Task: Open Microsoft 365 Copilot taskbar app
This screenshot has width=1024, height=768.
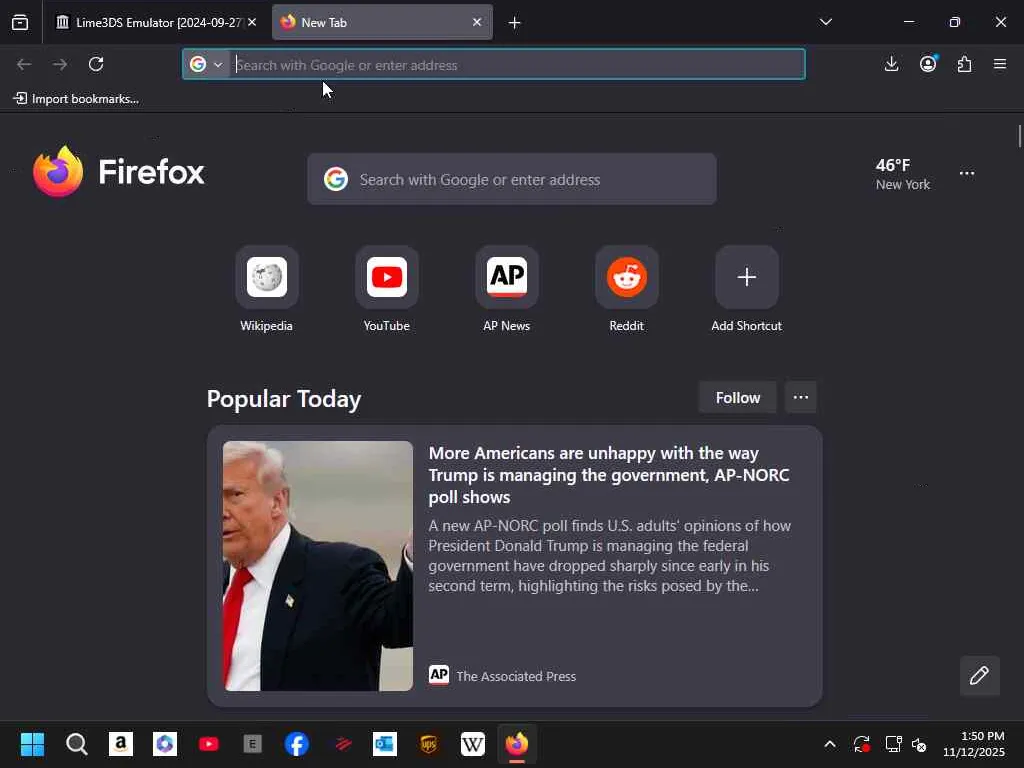Action: coord(165,744)
